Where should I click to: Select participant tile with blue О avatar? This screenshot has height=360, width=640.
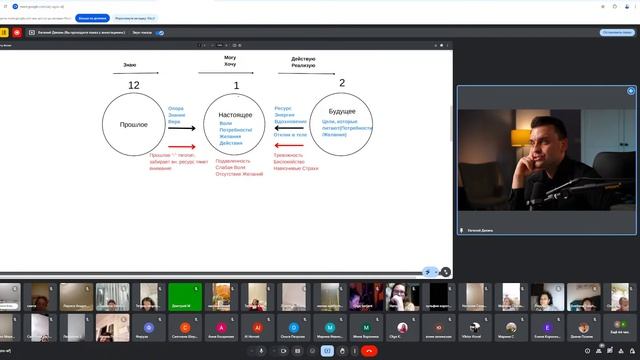point(293,328)
